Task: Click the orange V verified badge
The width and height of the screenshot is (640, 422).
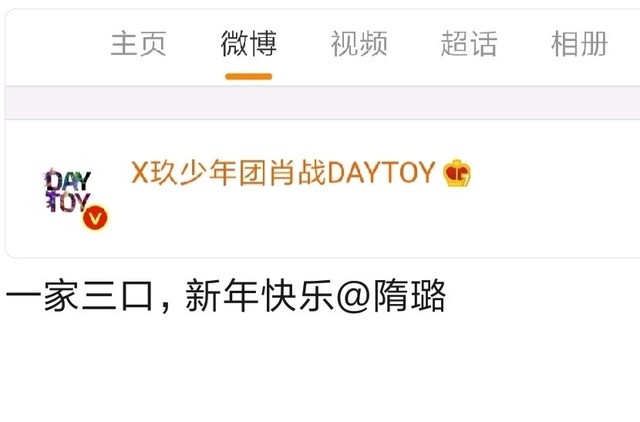Action: coord(95,218)
